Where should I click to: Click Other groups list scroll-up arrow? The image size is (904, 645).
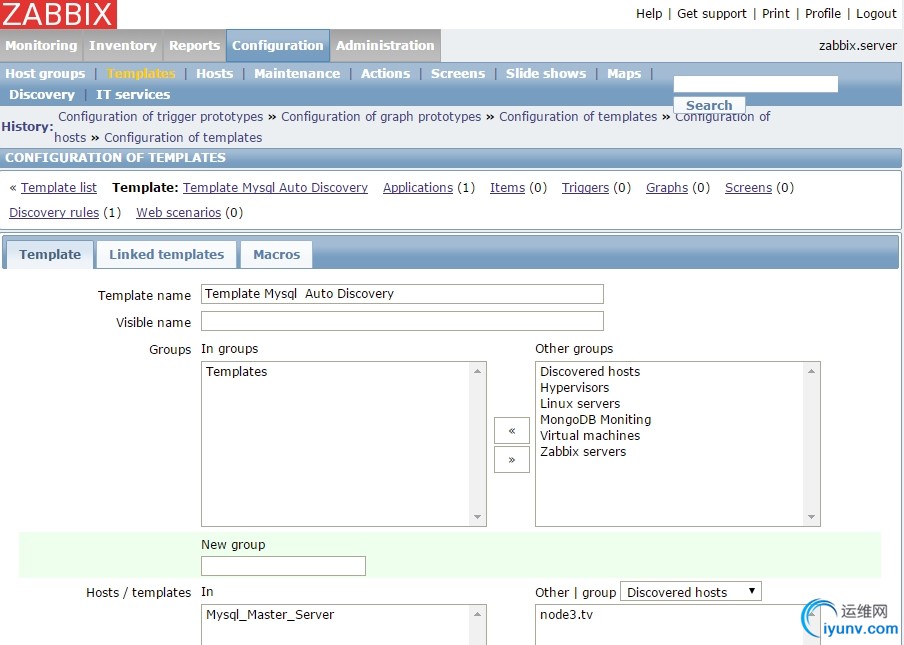(811, 371)
